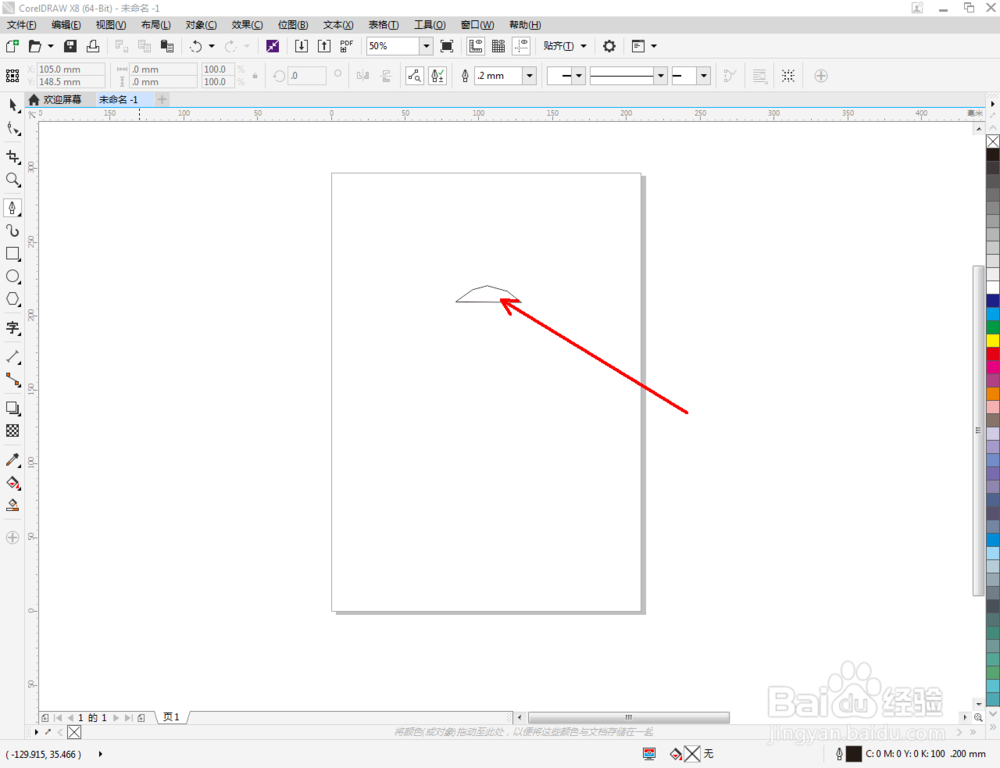
Task: Open start arrowhead dropdown
Action: [x=579, y=76]
